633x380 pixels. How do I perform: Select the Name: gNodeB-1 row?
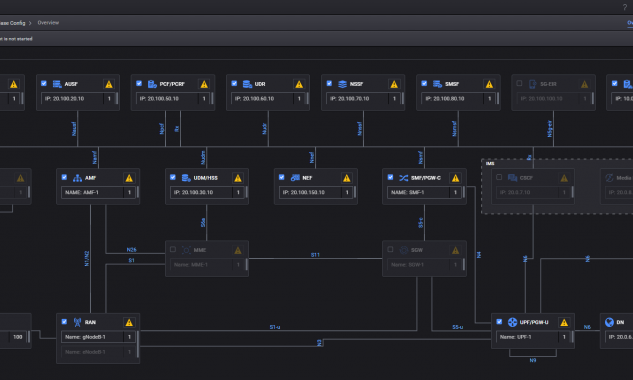(98, 337)
